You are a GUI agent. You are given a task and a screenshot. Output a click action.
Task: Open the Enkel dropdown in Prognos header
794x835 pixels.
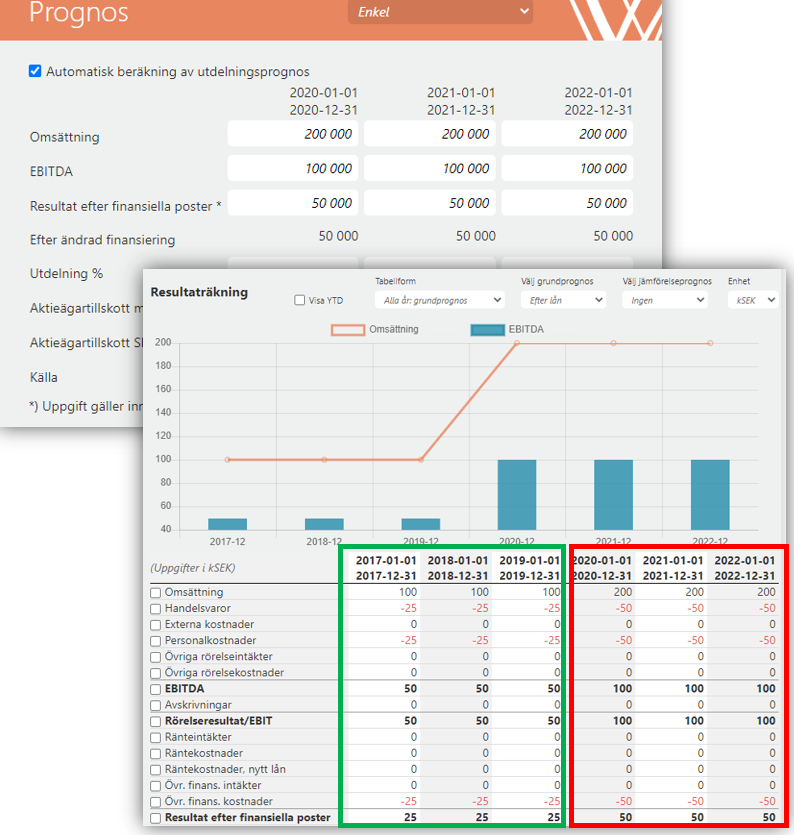[440, 12]
